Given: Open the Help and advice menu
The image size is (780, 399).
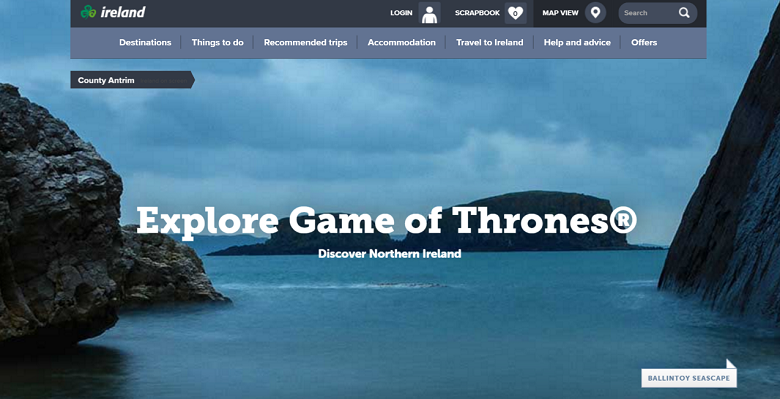Looking at the screenshot, I should pos(577,42).
